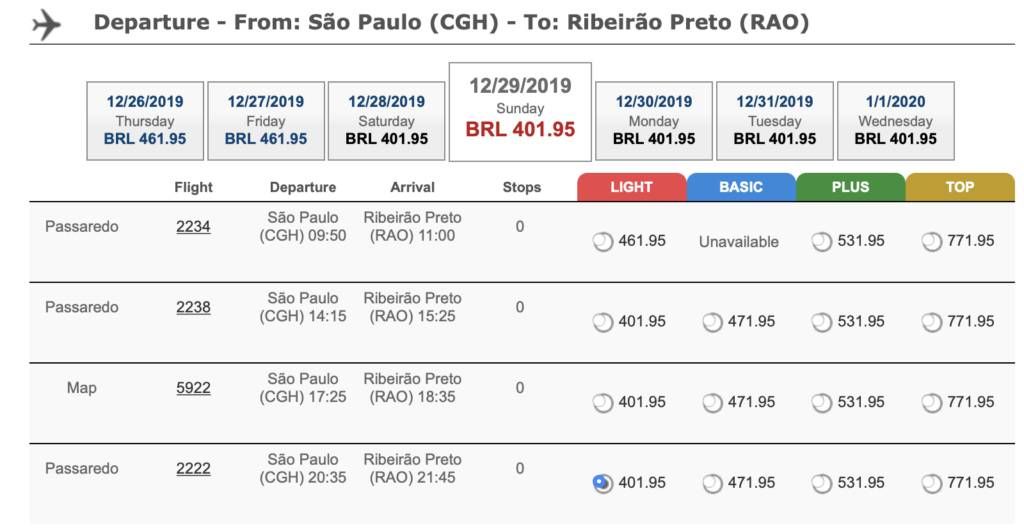This screenshot has width=1024, height=530.
Task: Open flight number 2234 link
Action: coord(193,226)
